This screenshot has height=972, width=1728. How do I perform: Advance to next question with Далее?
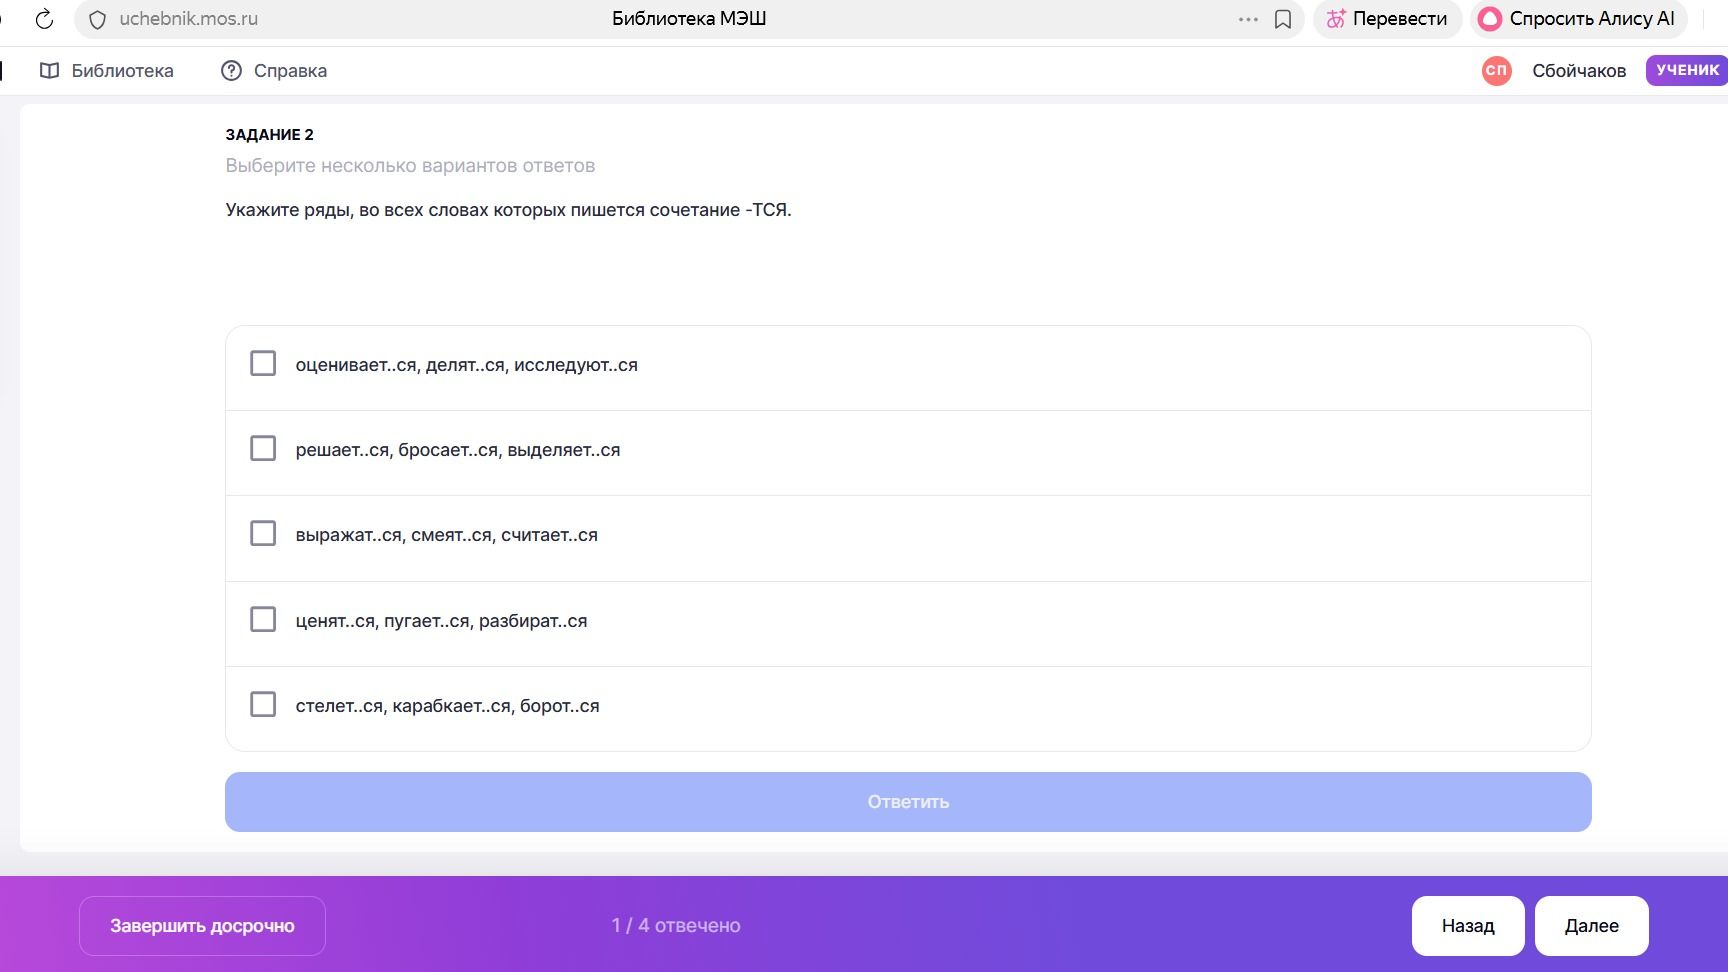1592,926
